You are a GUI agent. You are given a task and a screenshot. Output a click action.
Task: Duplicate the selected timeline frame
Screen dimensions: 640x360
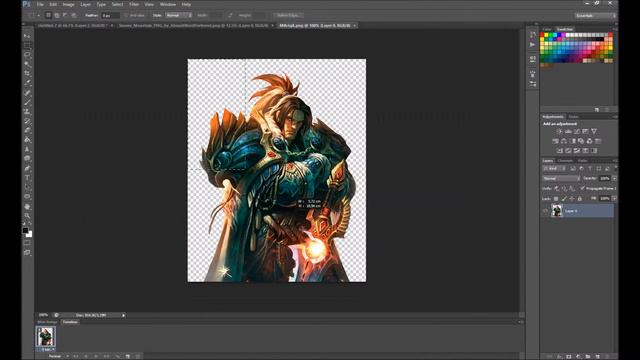pos(127,356)
